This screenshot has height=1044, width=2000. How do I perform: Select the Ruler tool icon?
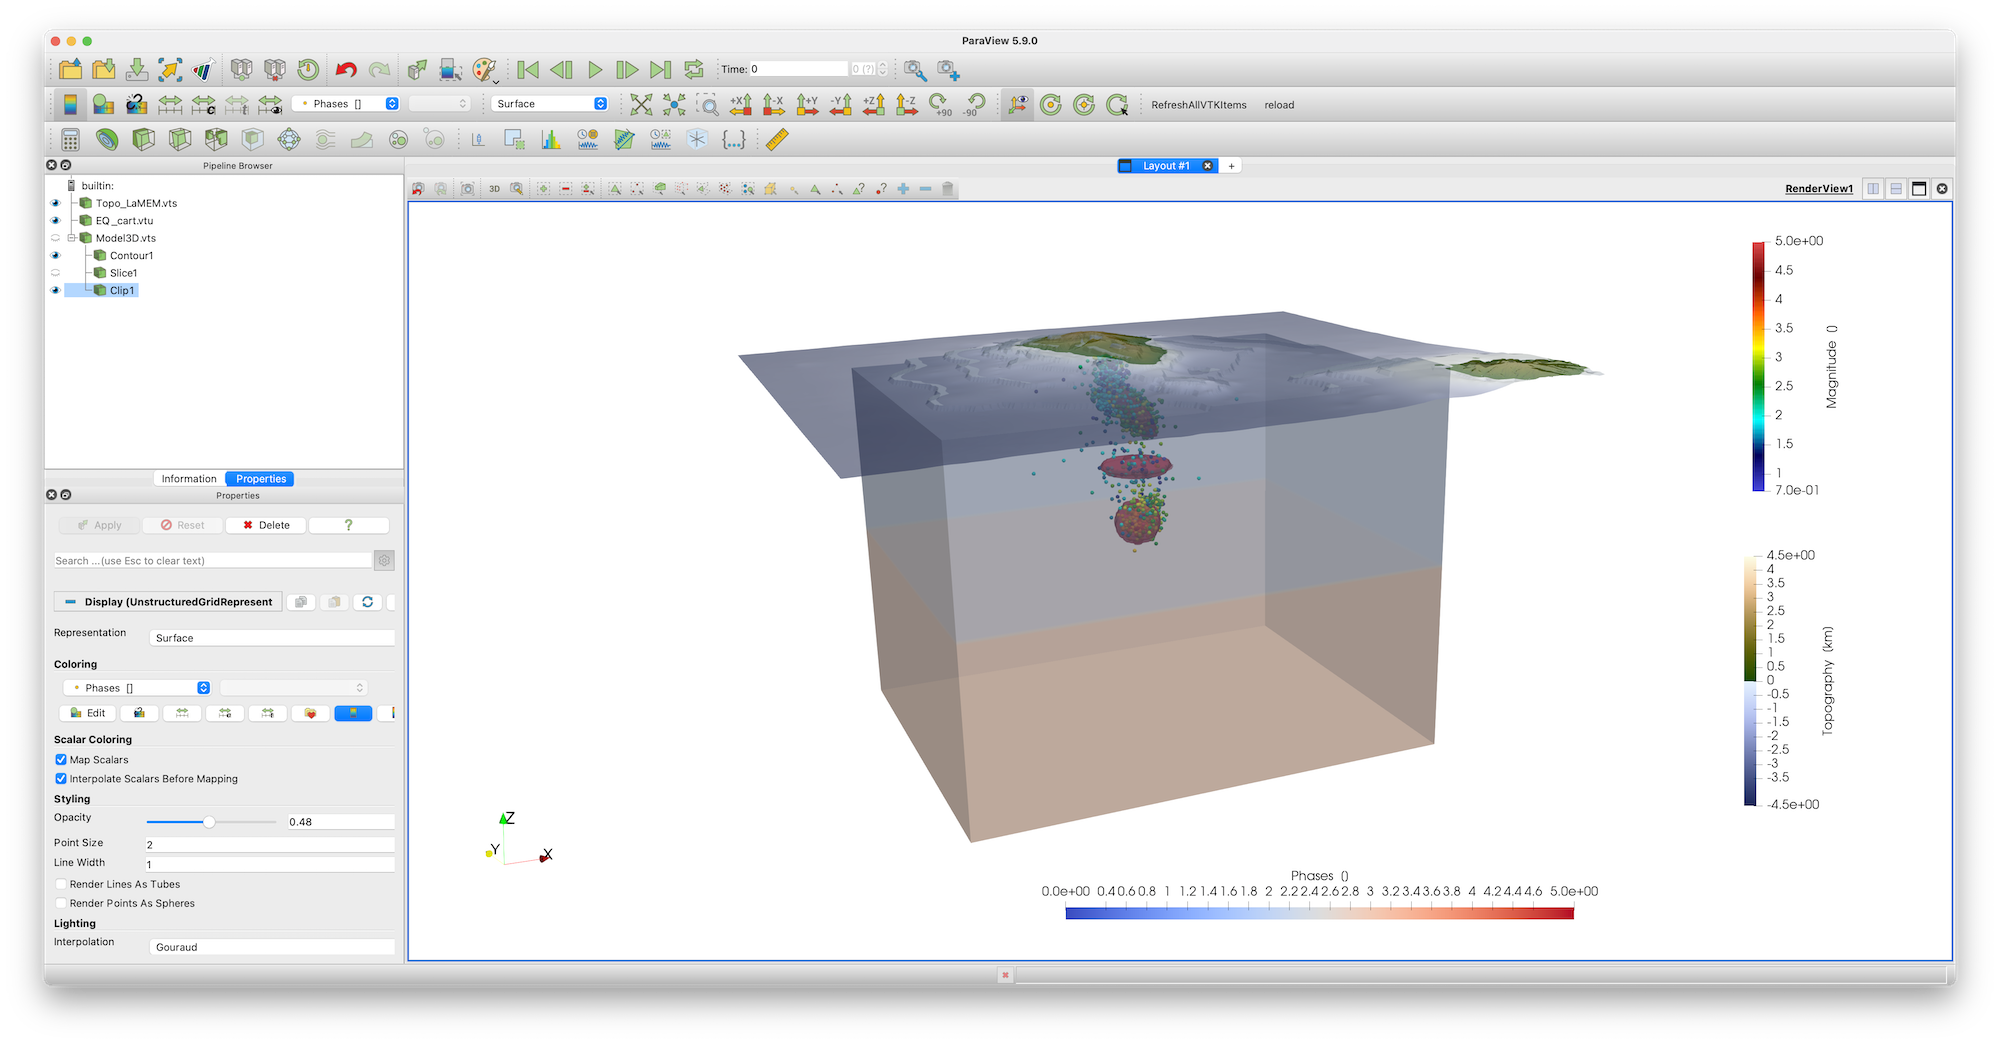coord(777,140)
